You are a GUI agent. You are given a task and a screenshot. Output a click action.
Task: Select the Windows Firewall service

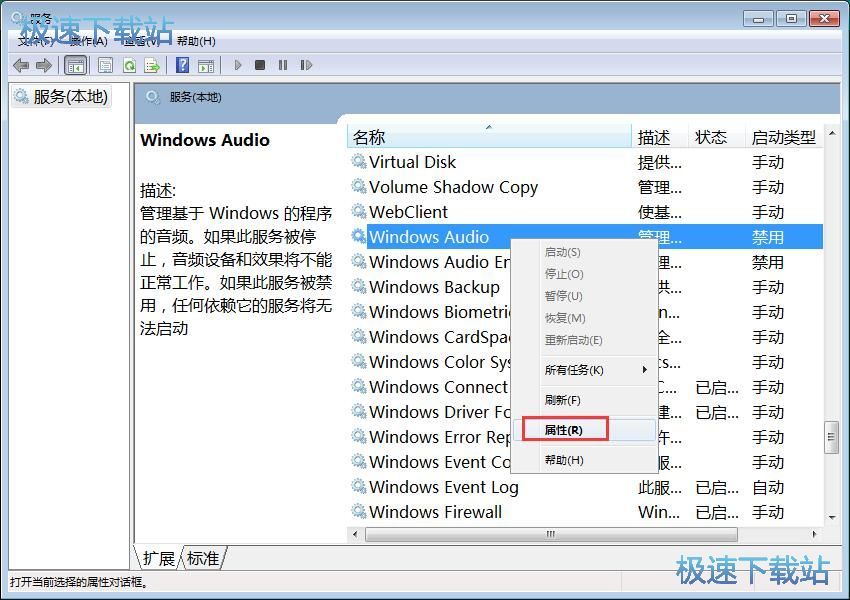(x=585, y=512)
